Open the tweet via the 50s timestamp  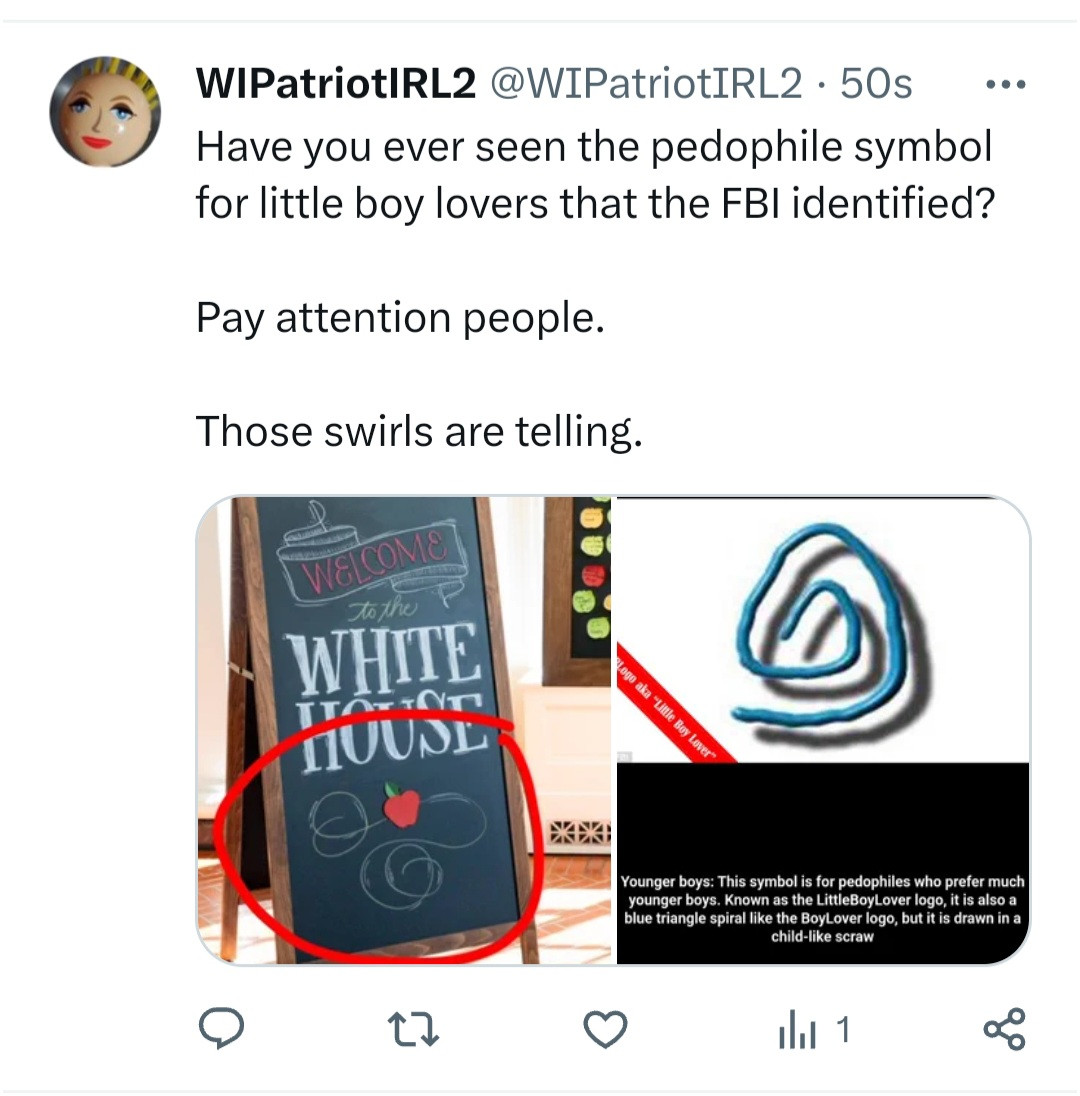tap(877, 85)
